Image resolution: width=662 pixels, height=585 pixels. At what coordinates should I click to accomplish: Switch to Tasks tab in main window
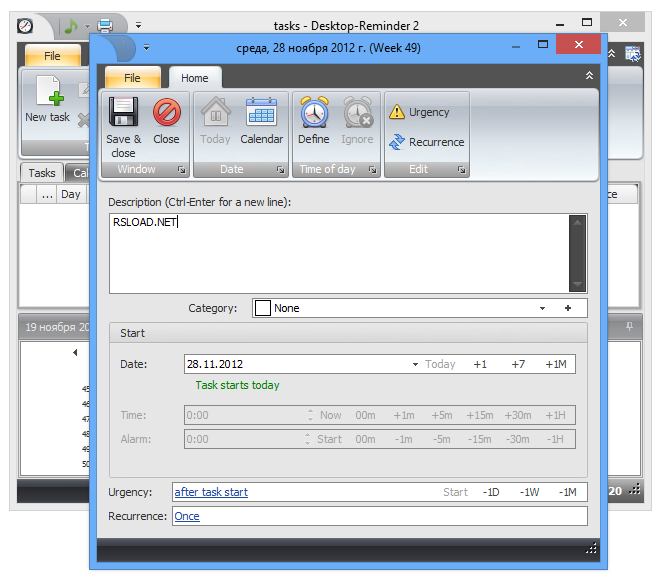click(42, 173)
